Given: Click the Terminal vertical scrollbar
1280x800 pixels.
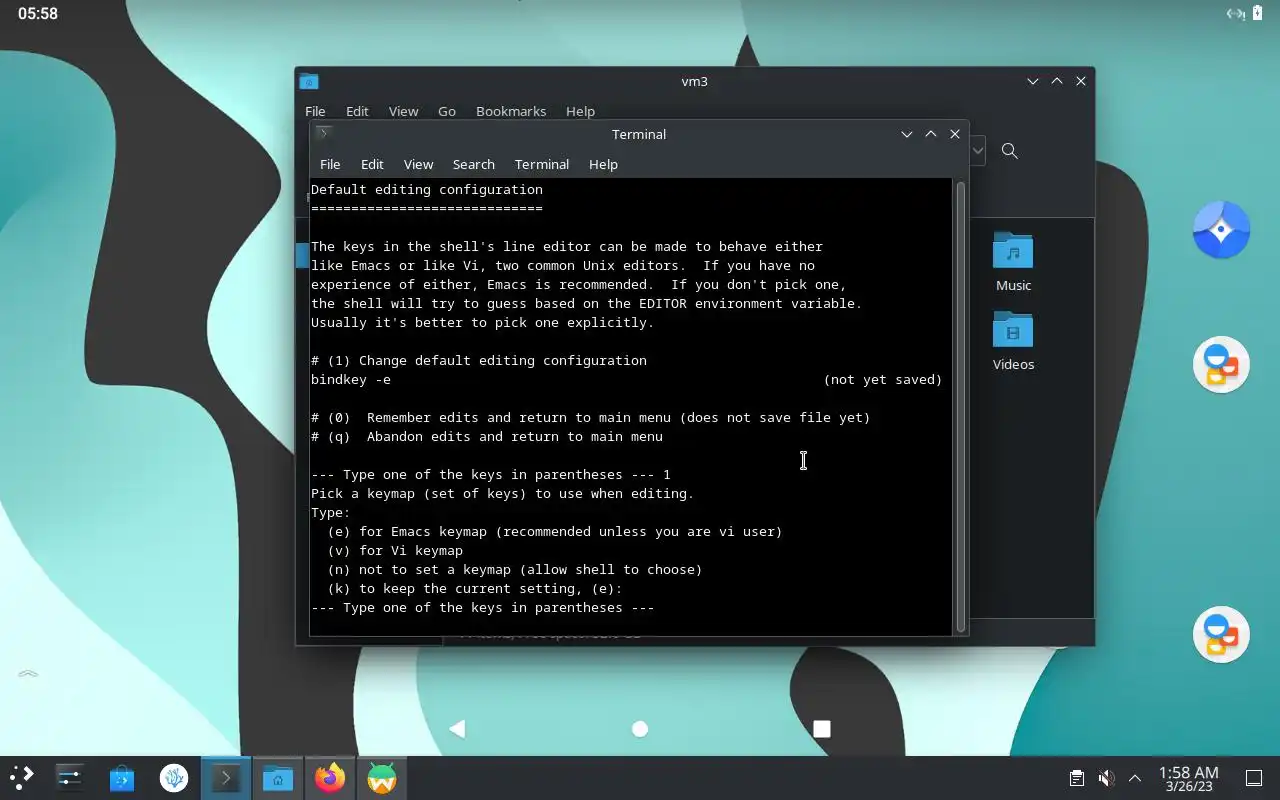Looking at the screenshot, I should (x=961, y=406).
